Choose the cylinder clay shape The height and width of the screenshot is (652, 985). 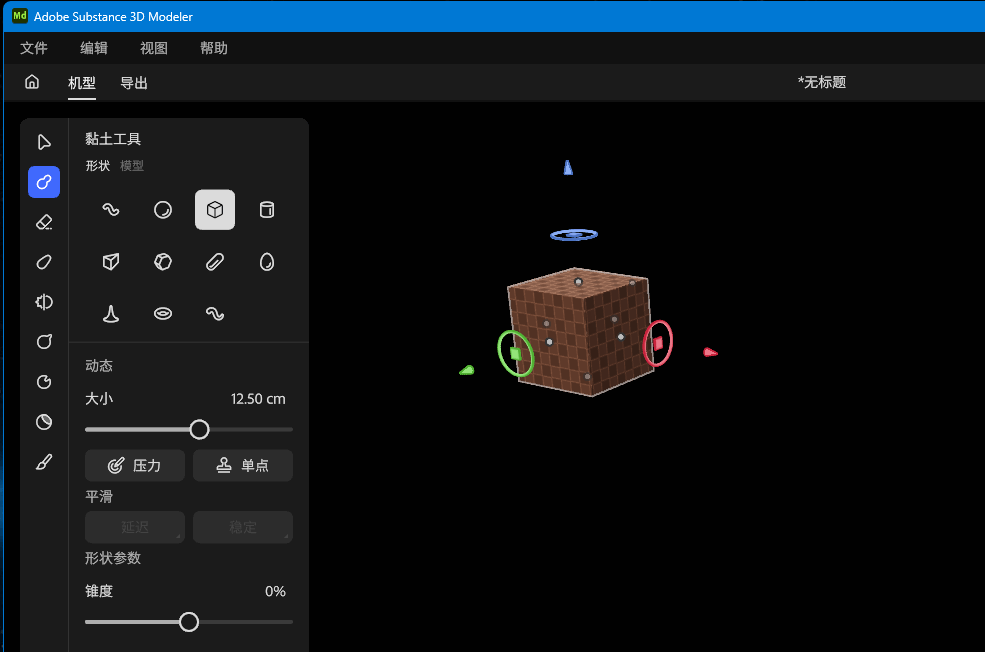coord(267,210)
